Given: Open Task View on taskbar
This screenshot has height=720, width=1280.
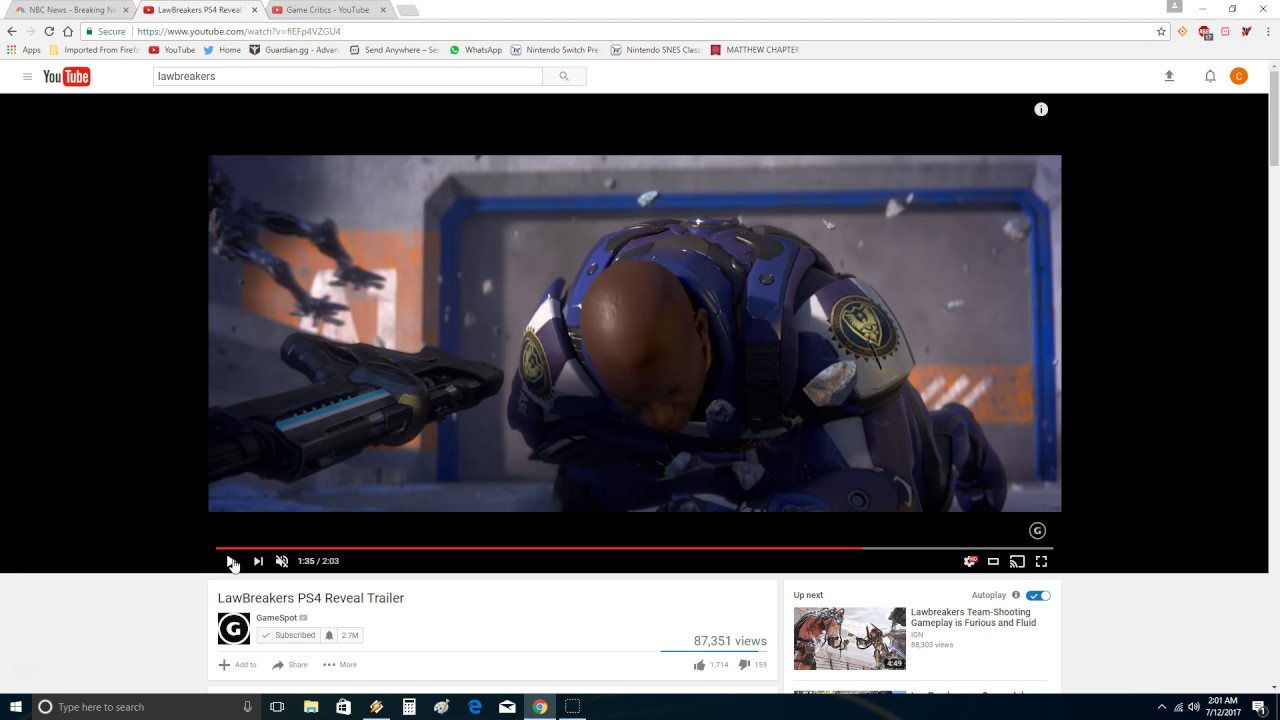Looking at the screenshot, I should (277, 707).
